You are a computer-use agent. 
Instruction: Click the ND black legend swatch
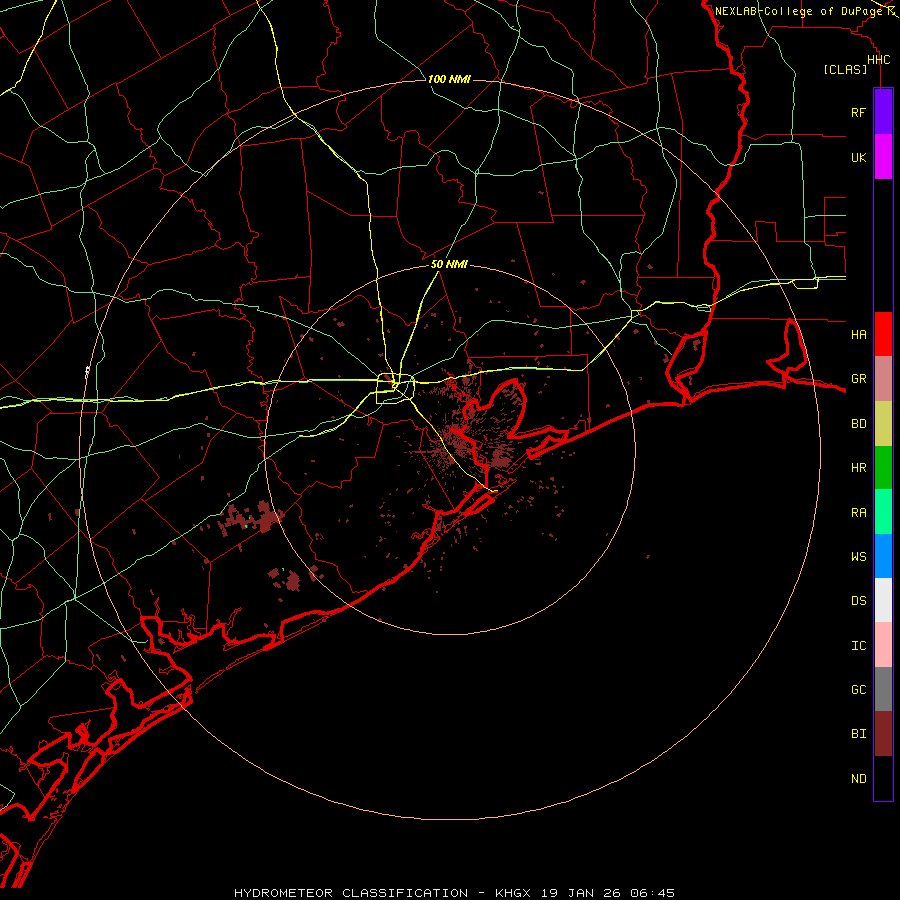[x=883, y=778]
